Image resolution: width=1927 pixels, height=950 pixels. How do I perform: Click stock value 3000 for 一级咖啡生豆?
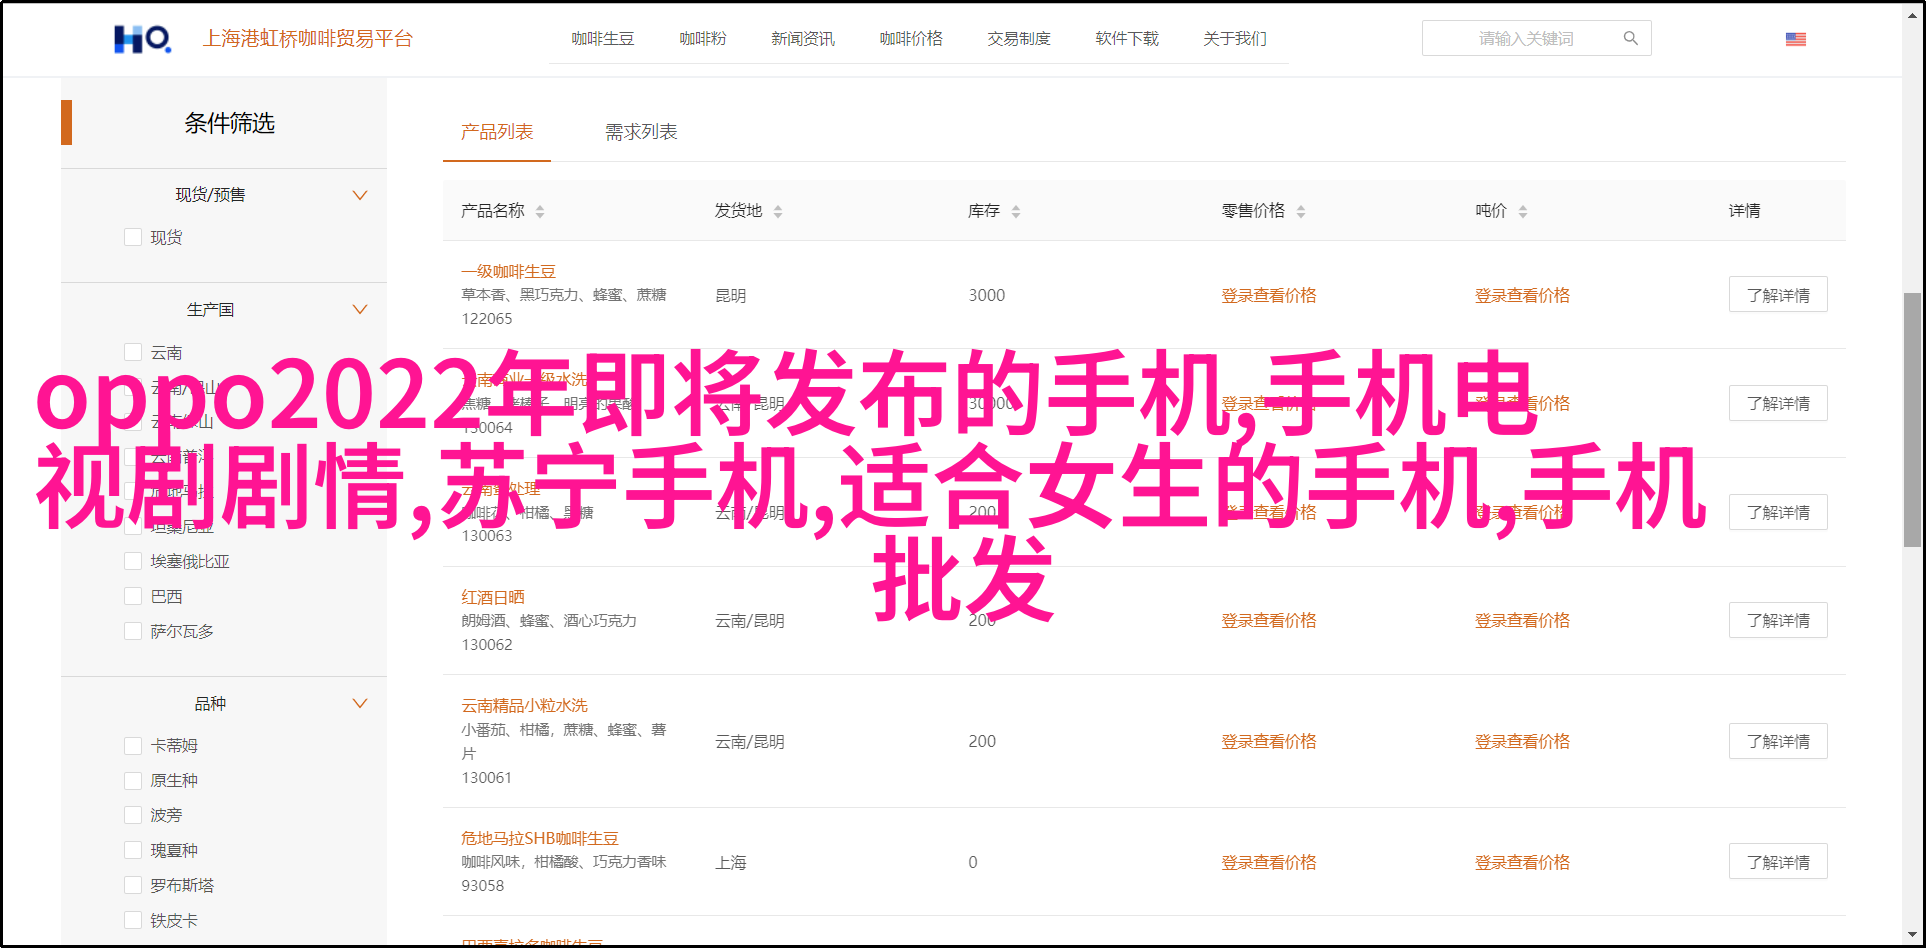point(987,295)
